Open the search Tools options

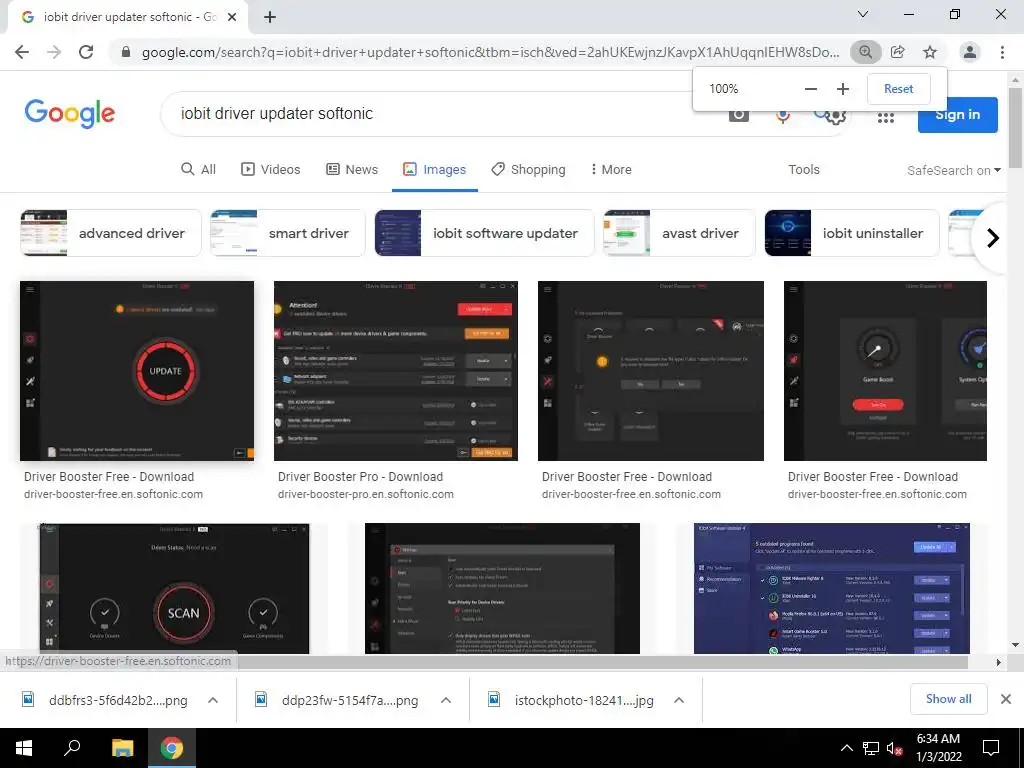click(803, 170)
